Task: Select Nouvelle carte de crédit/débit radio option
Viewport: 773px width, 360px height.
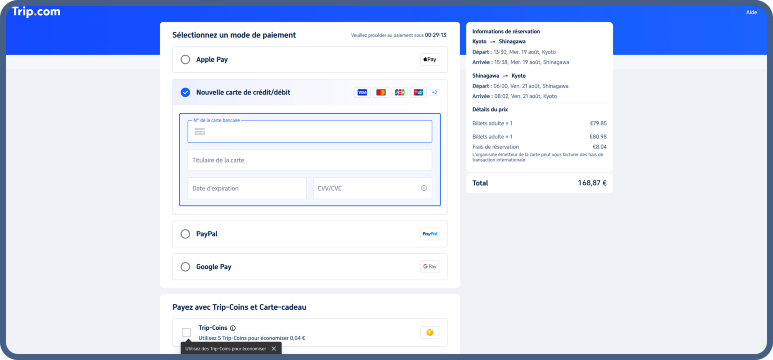Action: pyautogui.click(x=185, y=92)
